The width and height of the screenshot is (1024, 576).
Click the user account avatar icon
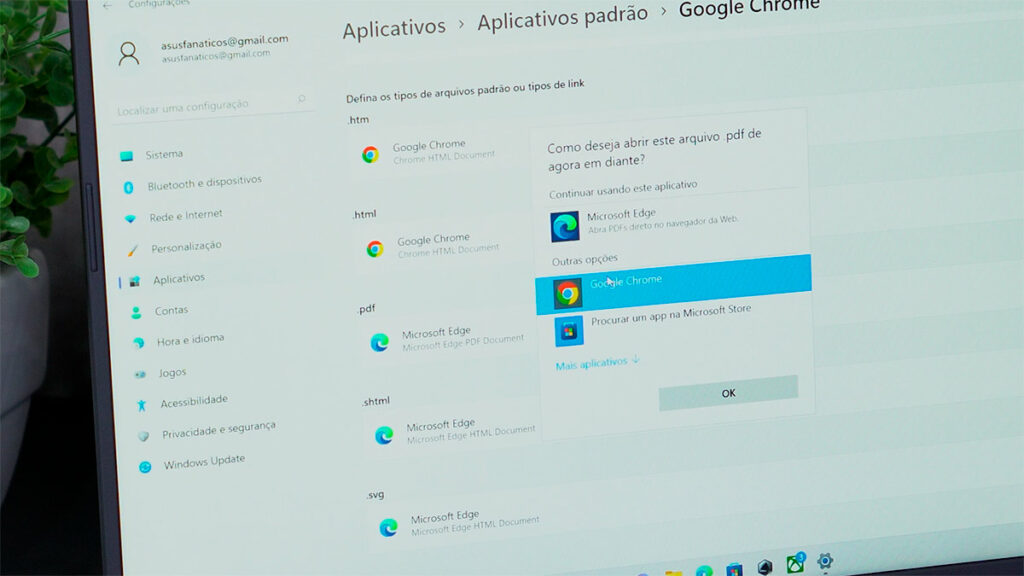point(129,54)
